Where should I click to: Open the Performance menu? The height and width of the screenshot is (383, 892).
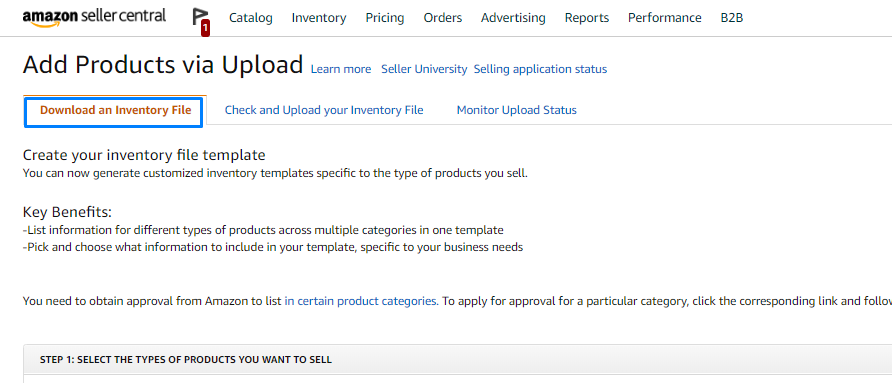pos(664,18)
